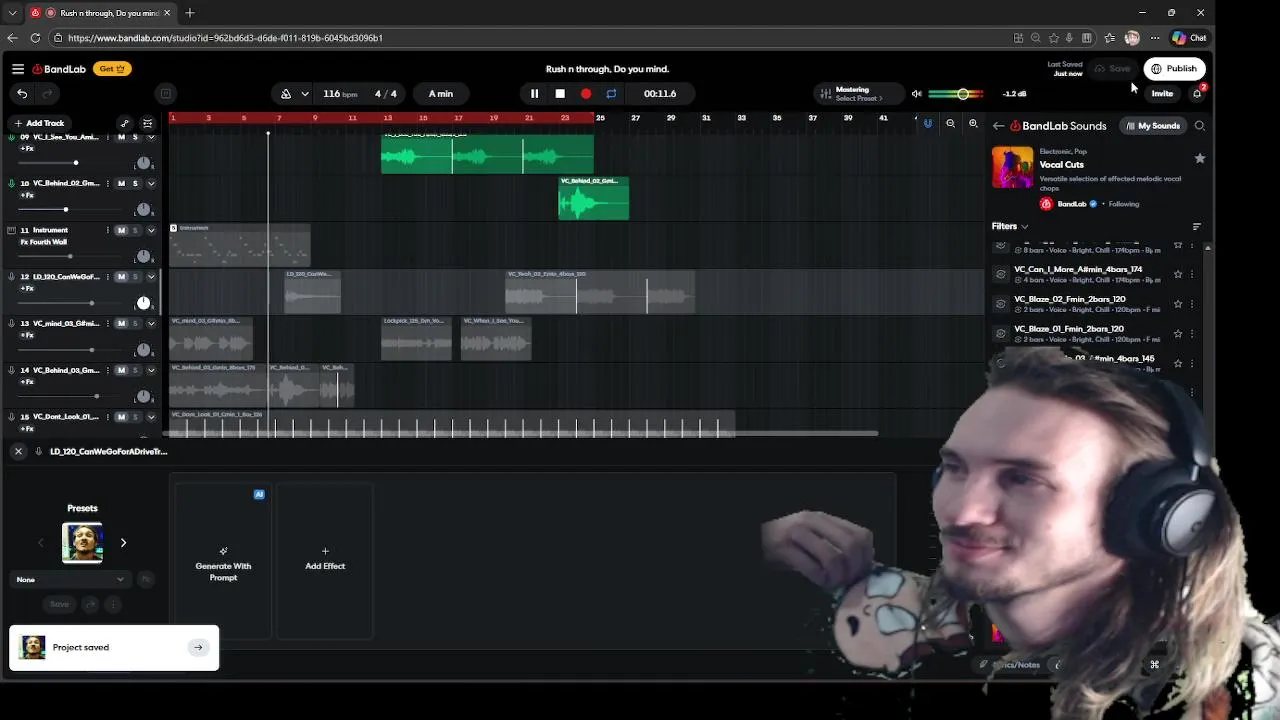
Task: Preview VC_Blaze_01_Fmin_2bars_120 sample
Action: click(x=1001, y=333)
